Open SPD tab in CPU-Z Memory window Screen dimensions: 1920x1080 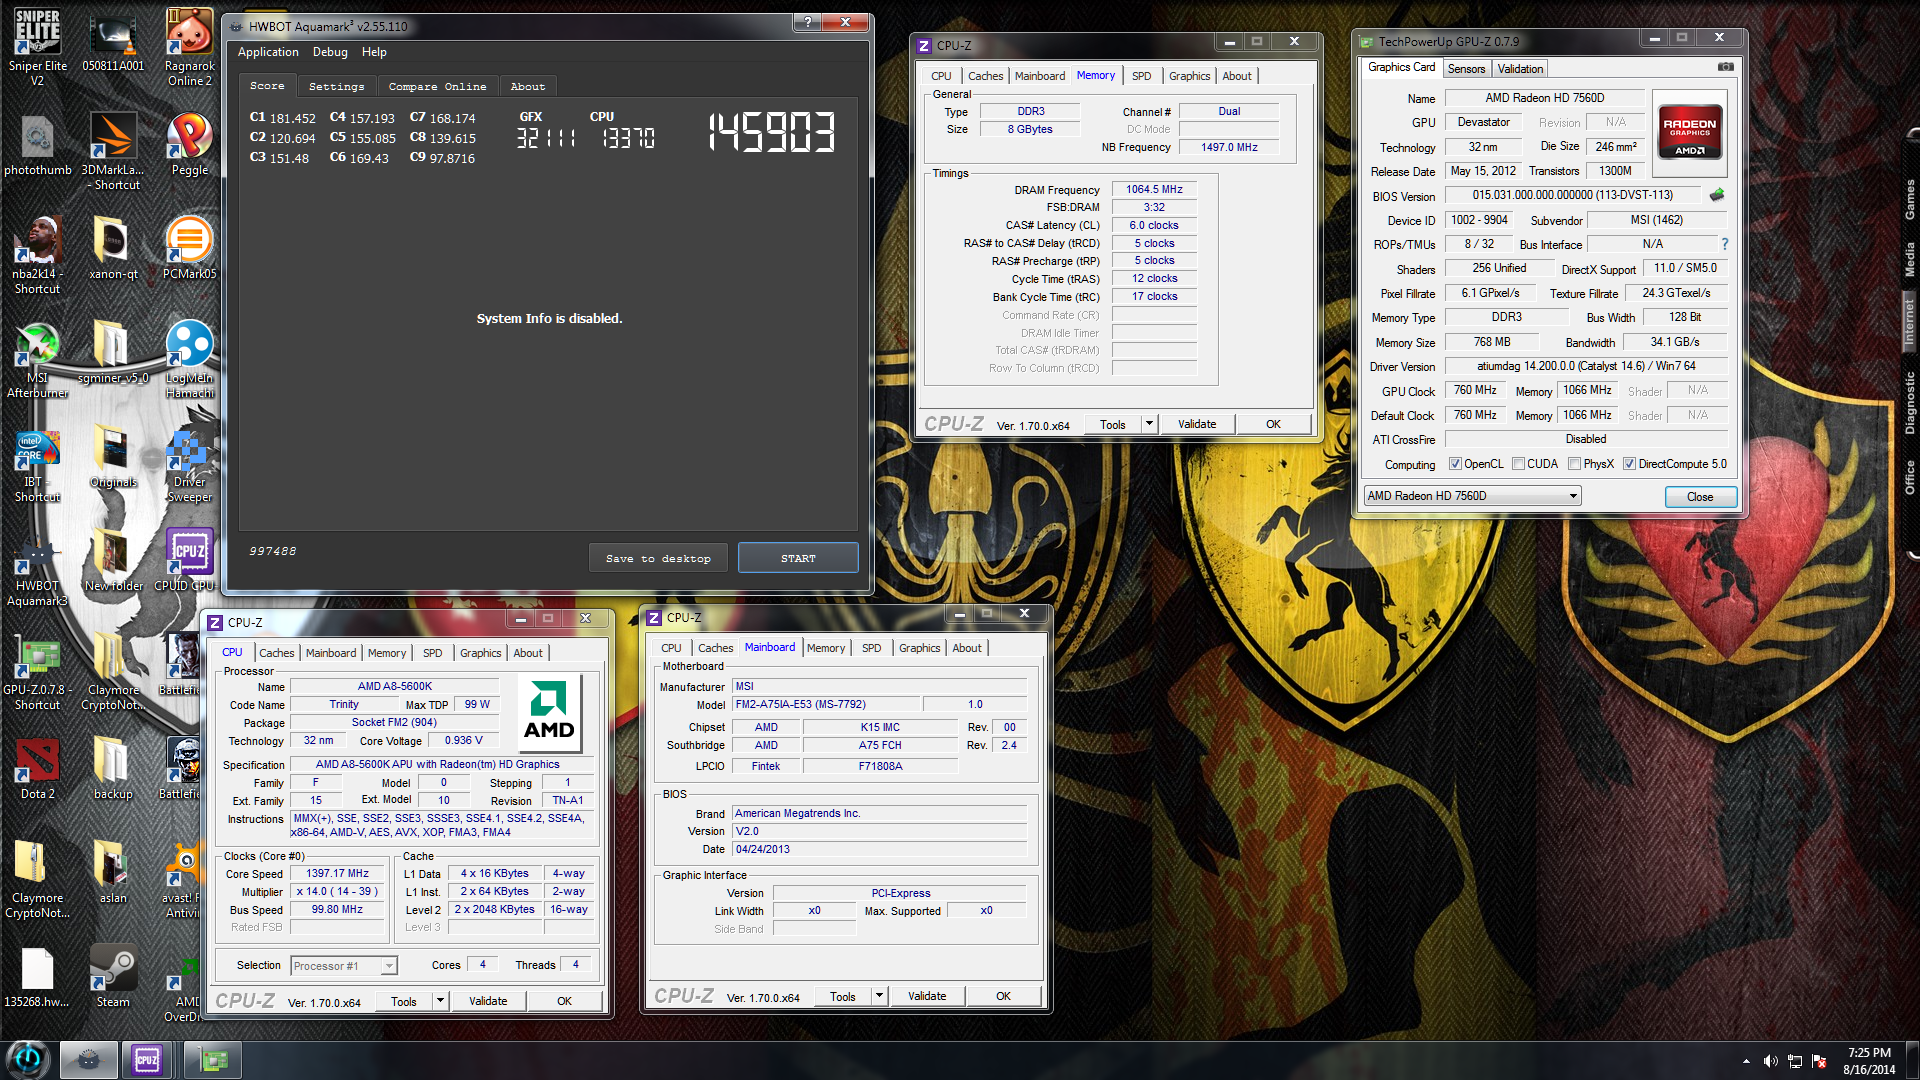[x=1141, y=76]
